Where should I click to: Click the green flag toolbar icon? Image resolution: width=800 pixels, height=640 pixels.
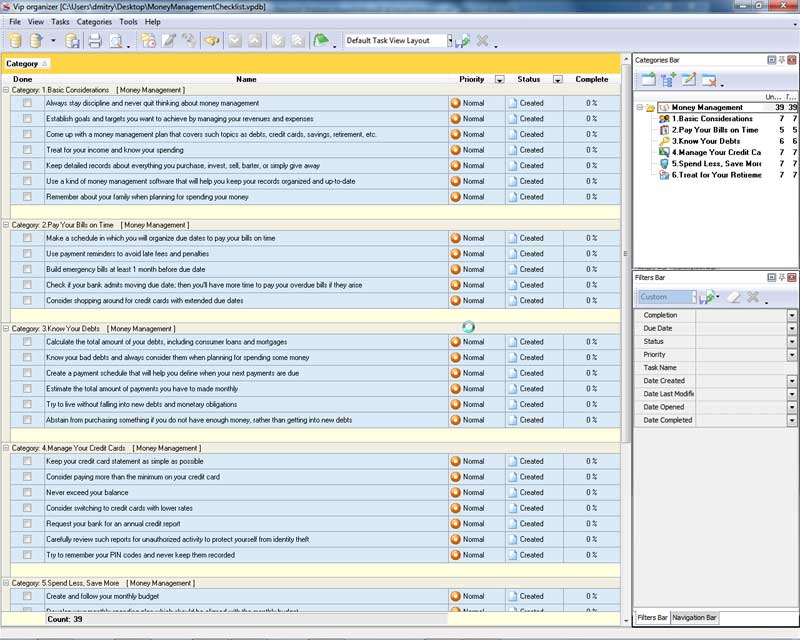click(321, 41)
